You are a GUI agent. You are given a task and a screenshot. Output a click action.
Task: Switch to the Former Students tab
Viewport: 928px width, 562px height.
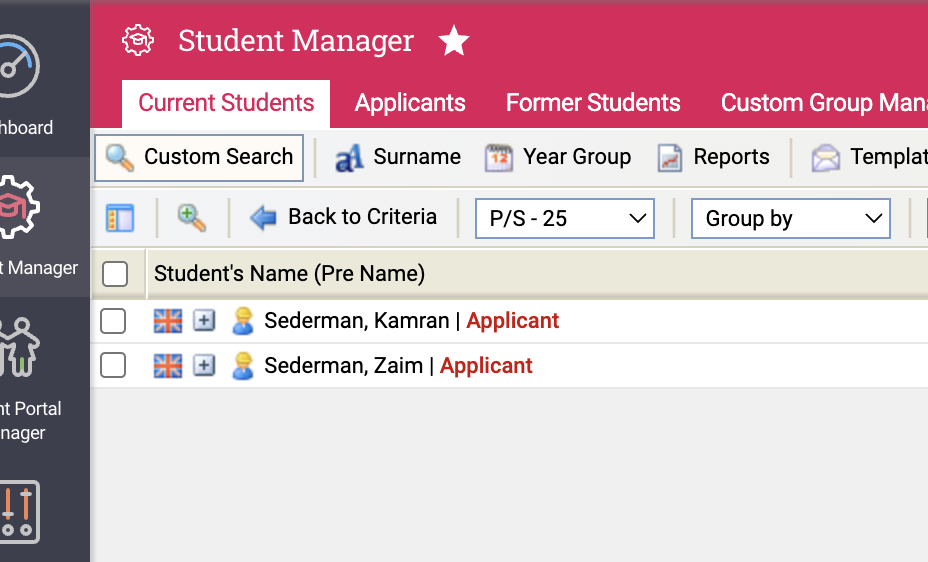(x=593, y=103)
